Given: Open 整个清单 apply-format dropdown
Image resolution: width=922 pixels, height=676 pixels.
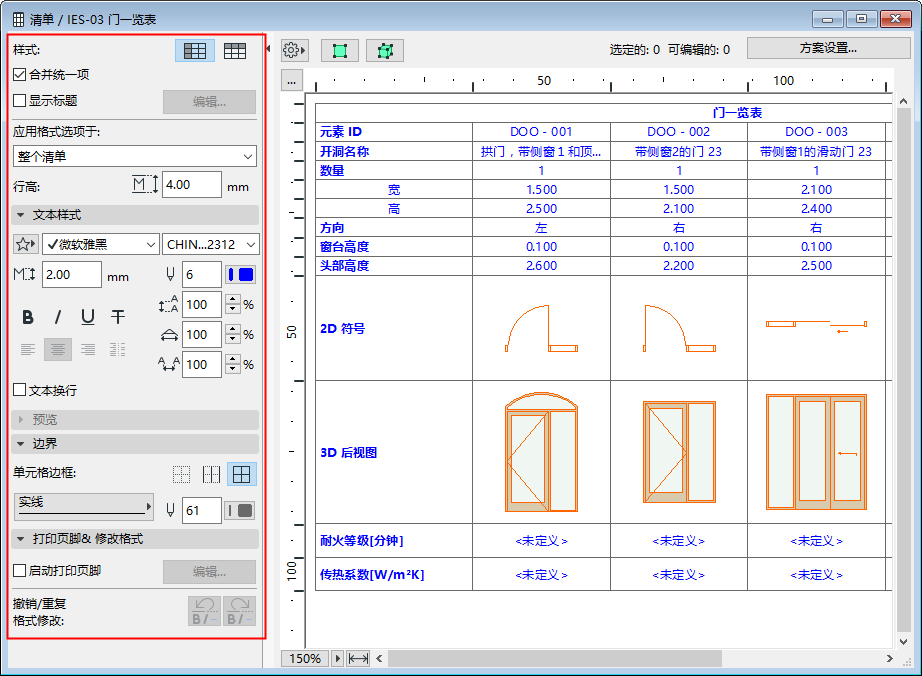Looking at the screenshot, I should tap(135, 156).
